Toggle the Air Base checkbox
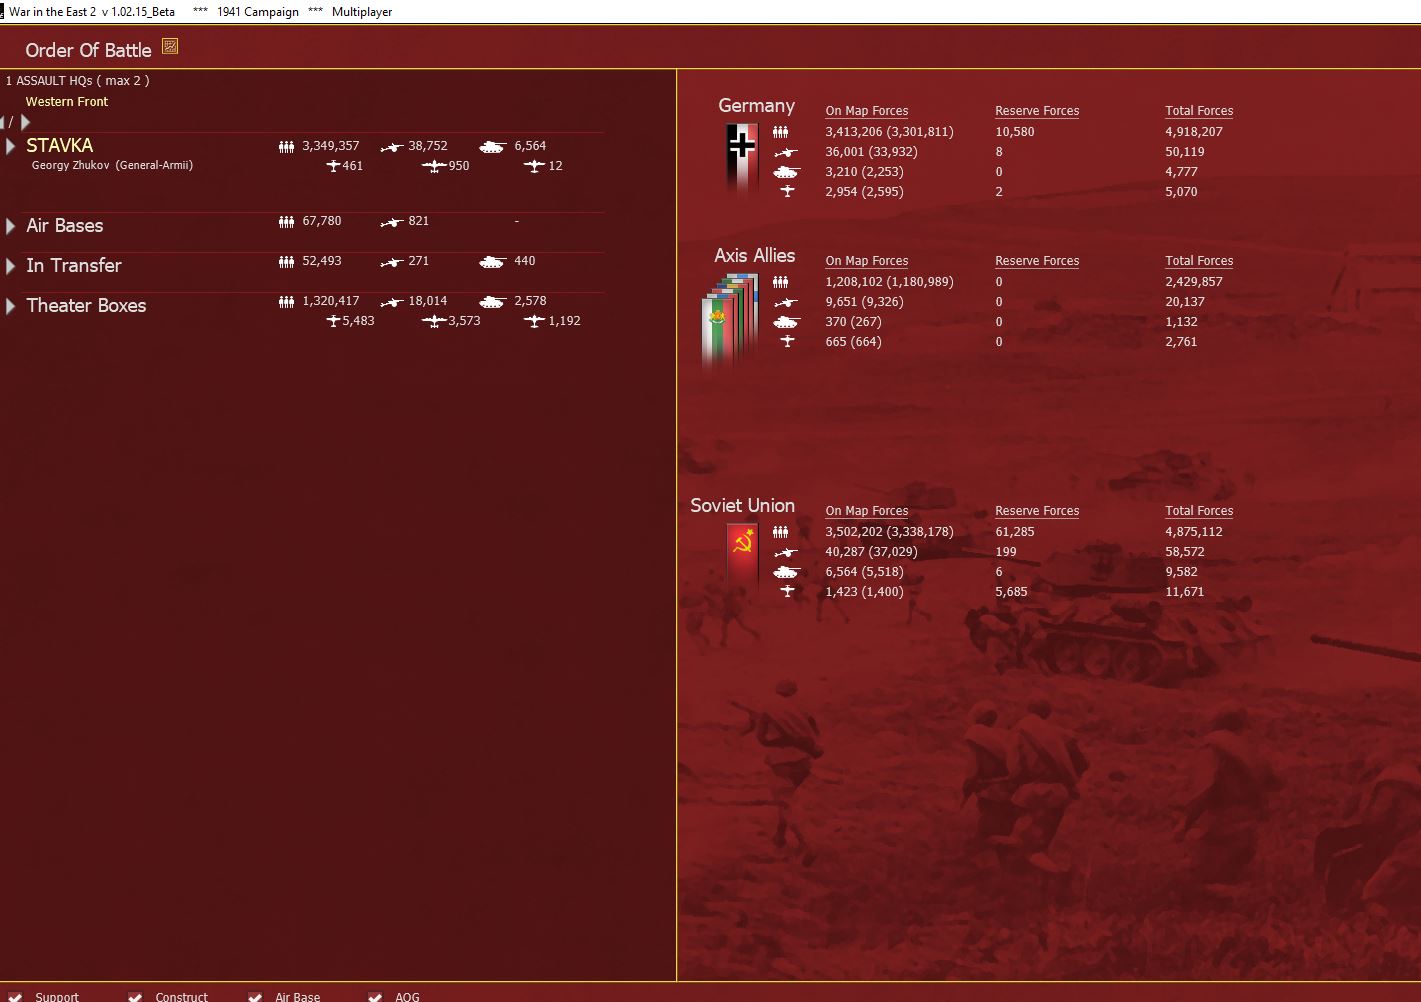Viewport: 1421px width, 1002px height. click(x=255, y=997)
